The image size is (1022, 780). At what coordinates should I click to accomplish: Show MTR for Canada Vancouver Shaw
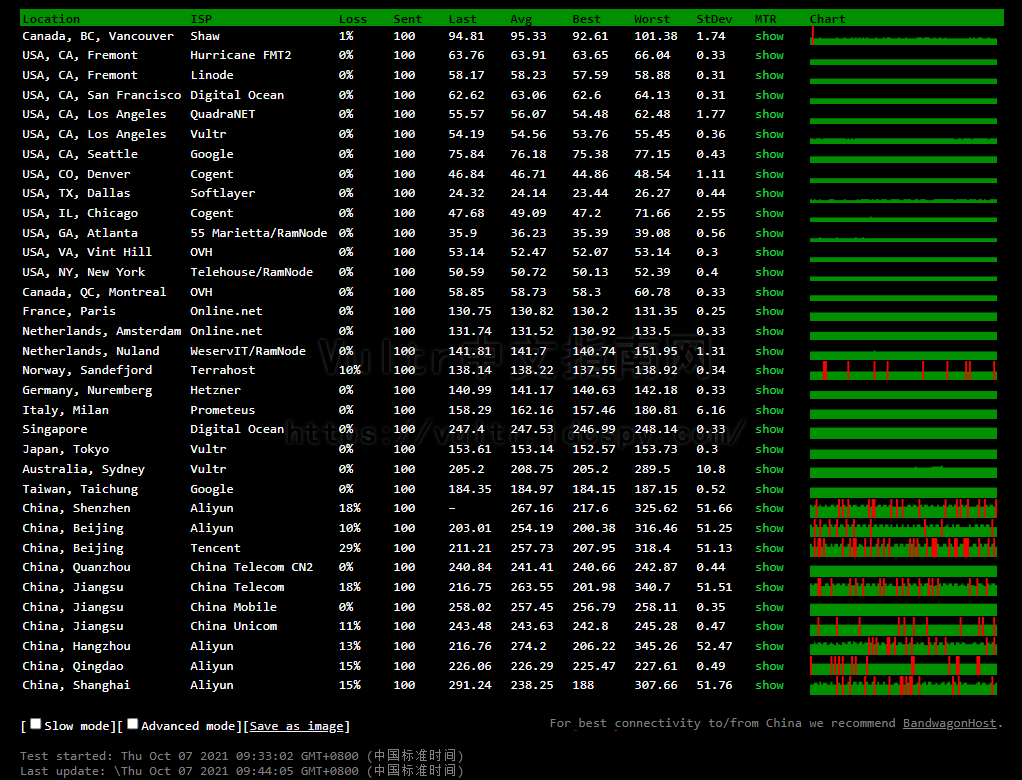(x=769, y=36)
